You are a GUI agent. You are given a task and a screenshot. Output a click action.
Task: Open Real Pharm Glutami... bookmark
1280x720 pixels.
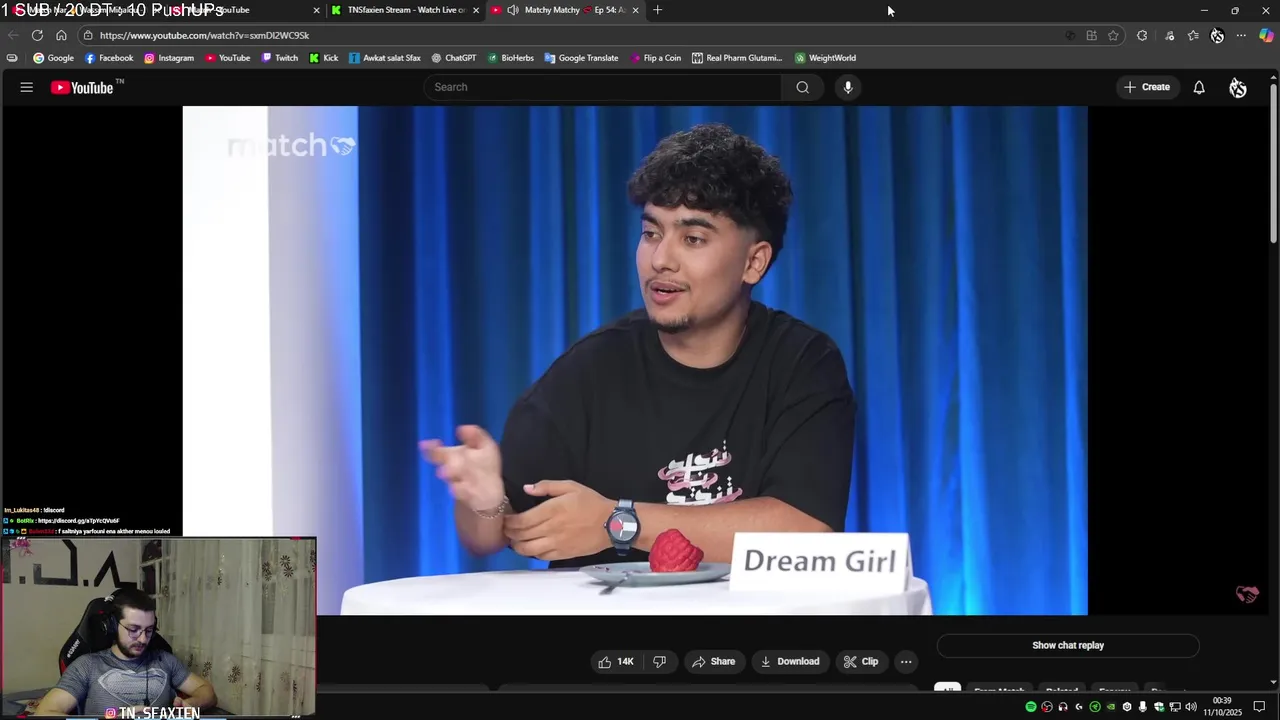(737, 58)
